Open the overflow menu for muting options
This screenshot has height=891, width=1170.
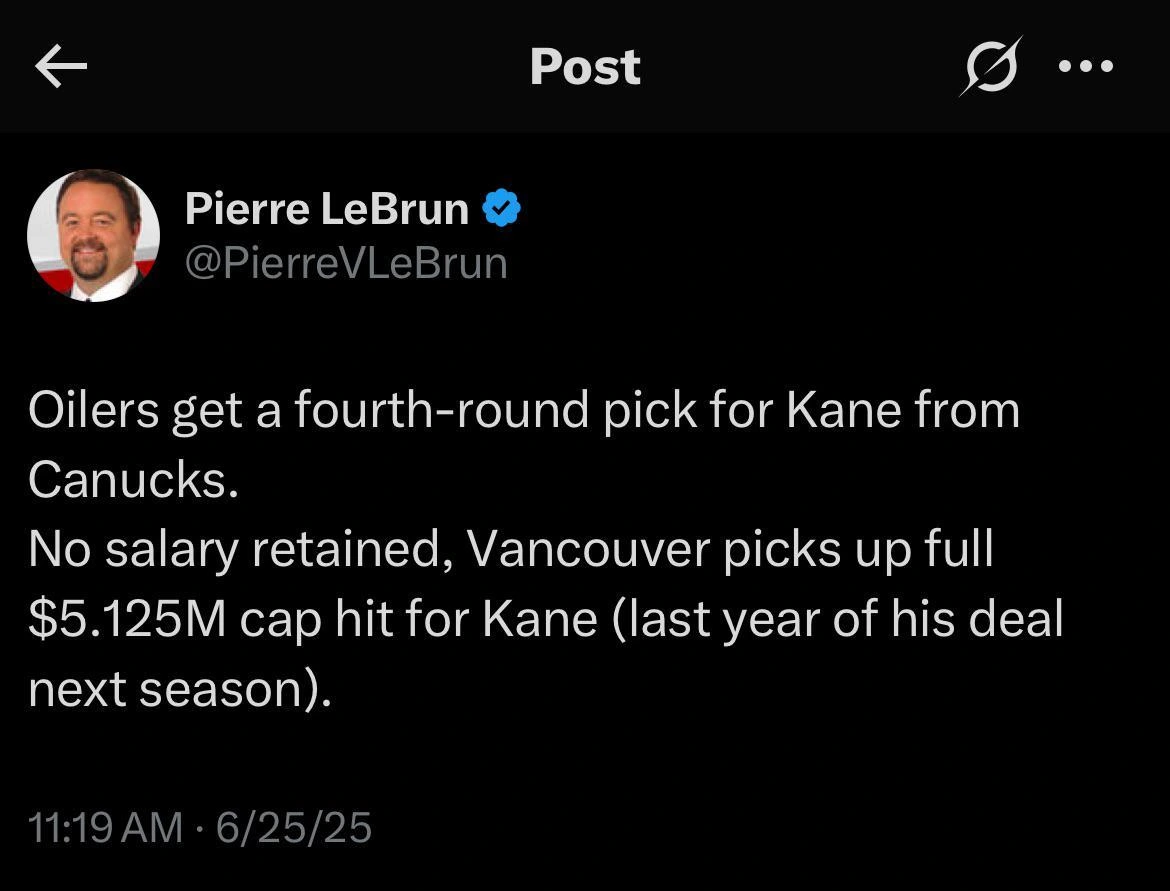pos(1086,66)
